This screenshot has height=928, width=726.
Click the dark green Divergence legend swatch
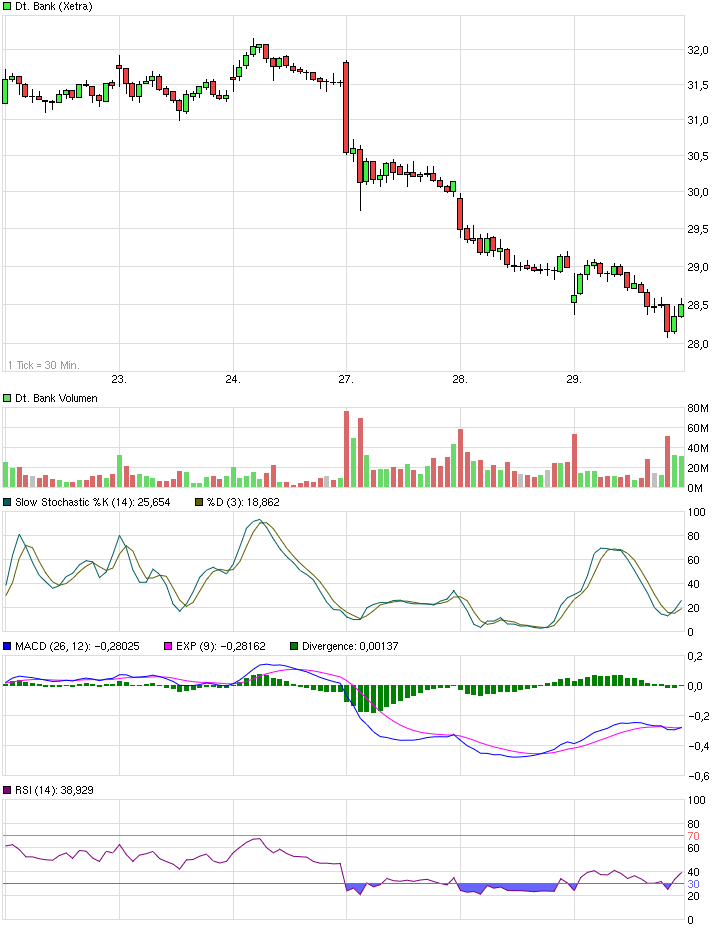[294, 646]
